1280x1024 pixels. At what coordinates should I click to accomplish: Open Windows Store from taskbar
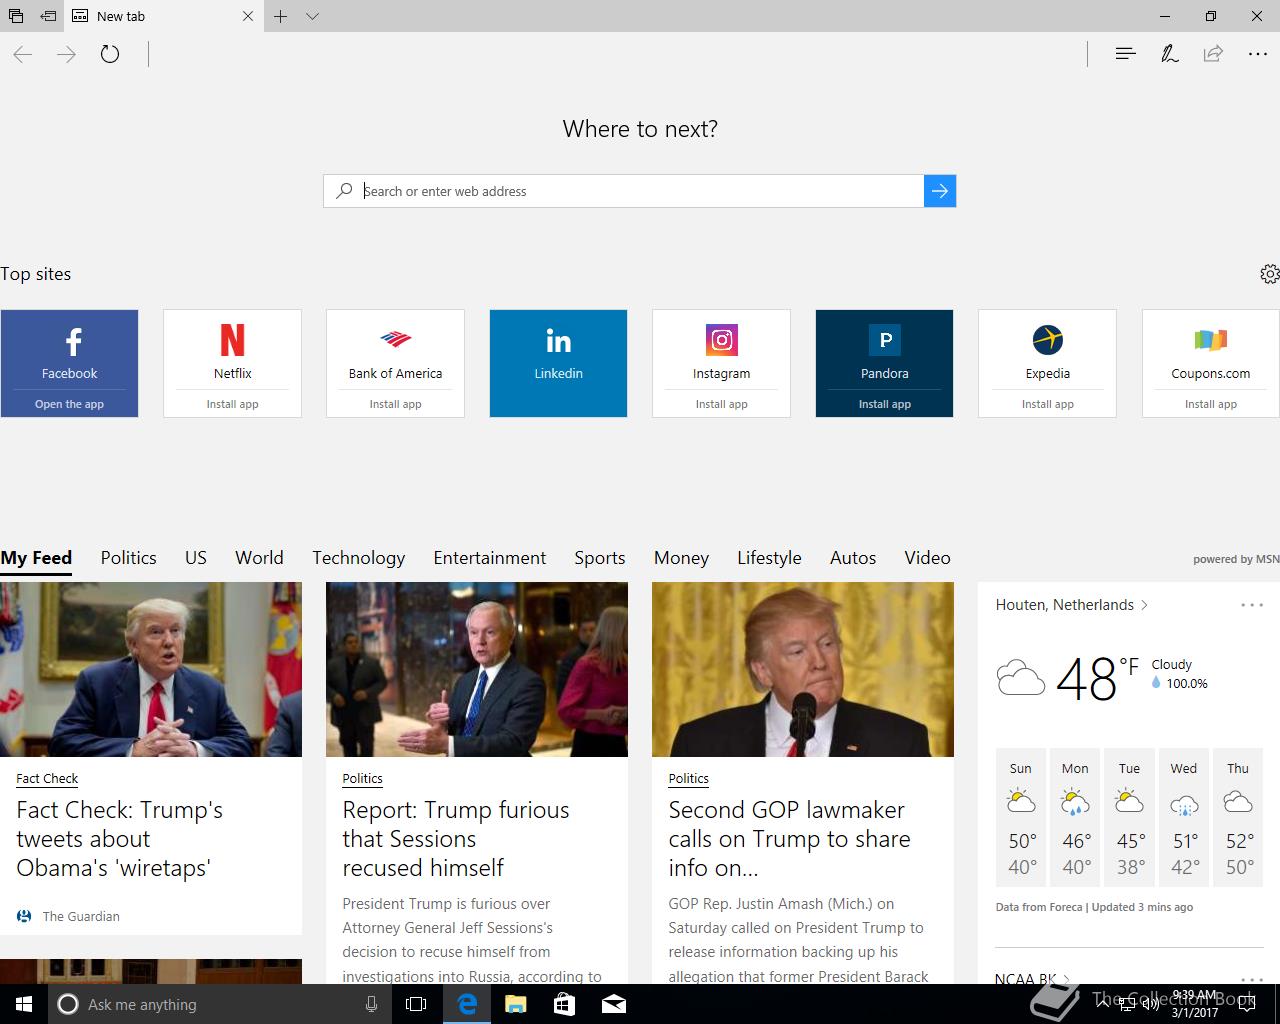(x=564, y=1004)
